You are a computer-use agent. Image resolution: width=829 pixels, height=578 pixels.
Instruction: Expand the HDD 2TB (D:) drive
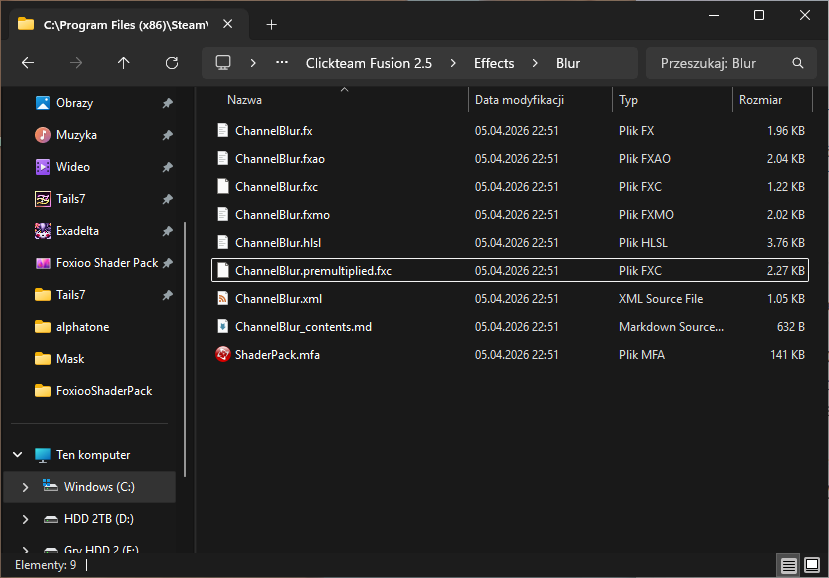pyautogui.click(x=25, y=519)
